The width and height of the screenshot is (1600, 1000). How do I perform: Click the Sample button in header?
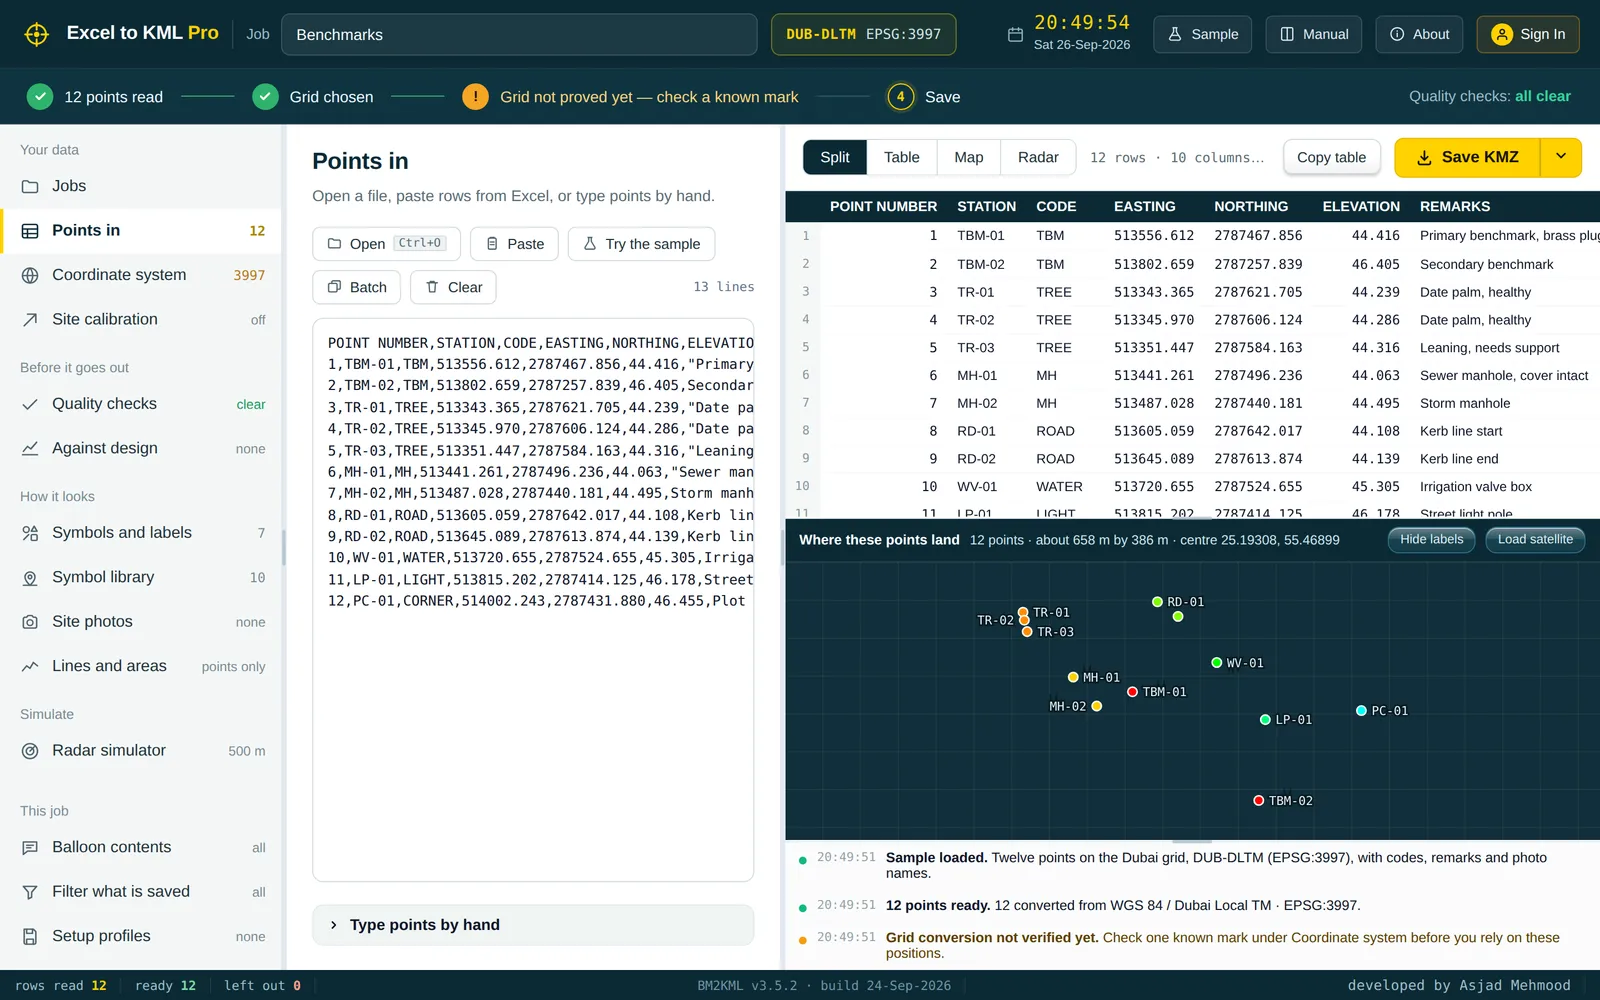1203,34
